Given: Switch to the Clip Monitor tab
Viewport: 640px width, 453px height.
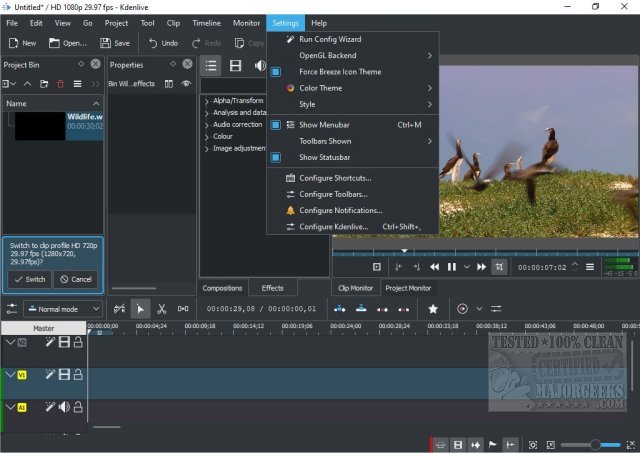Looking at the screenshot, I should (355, 288).
